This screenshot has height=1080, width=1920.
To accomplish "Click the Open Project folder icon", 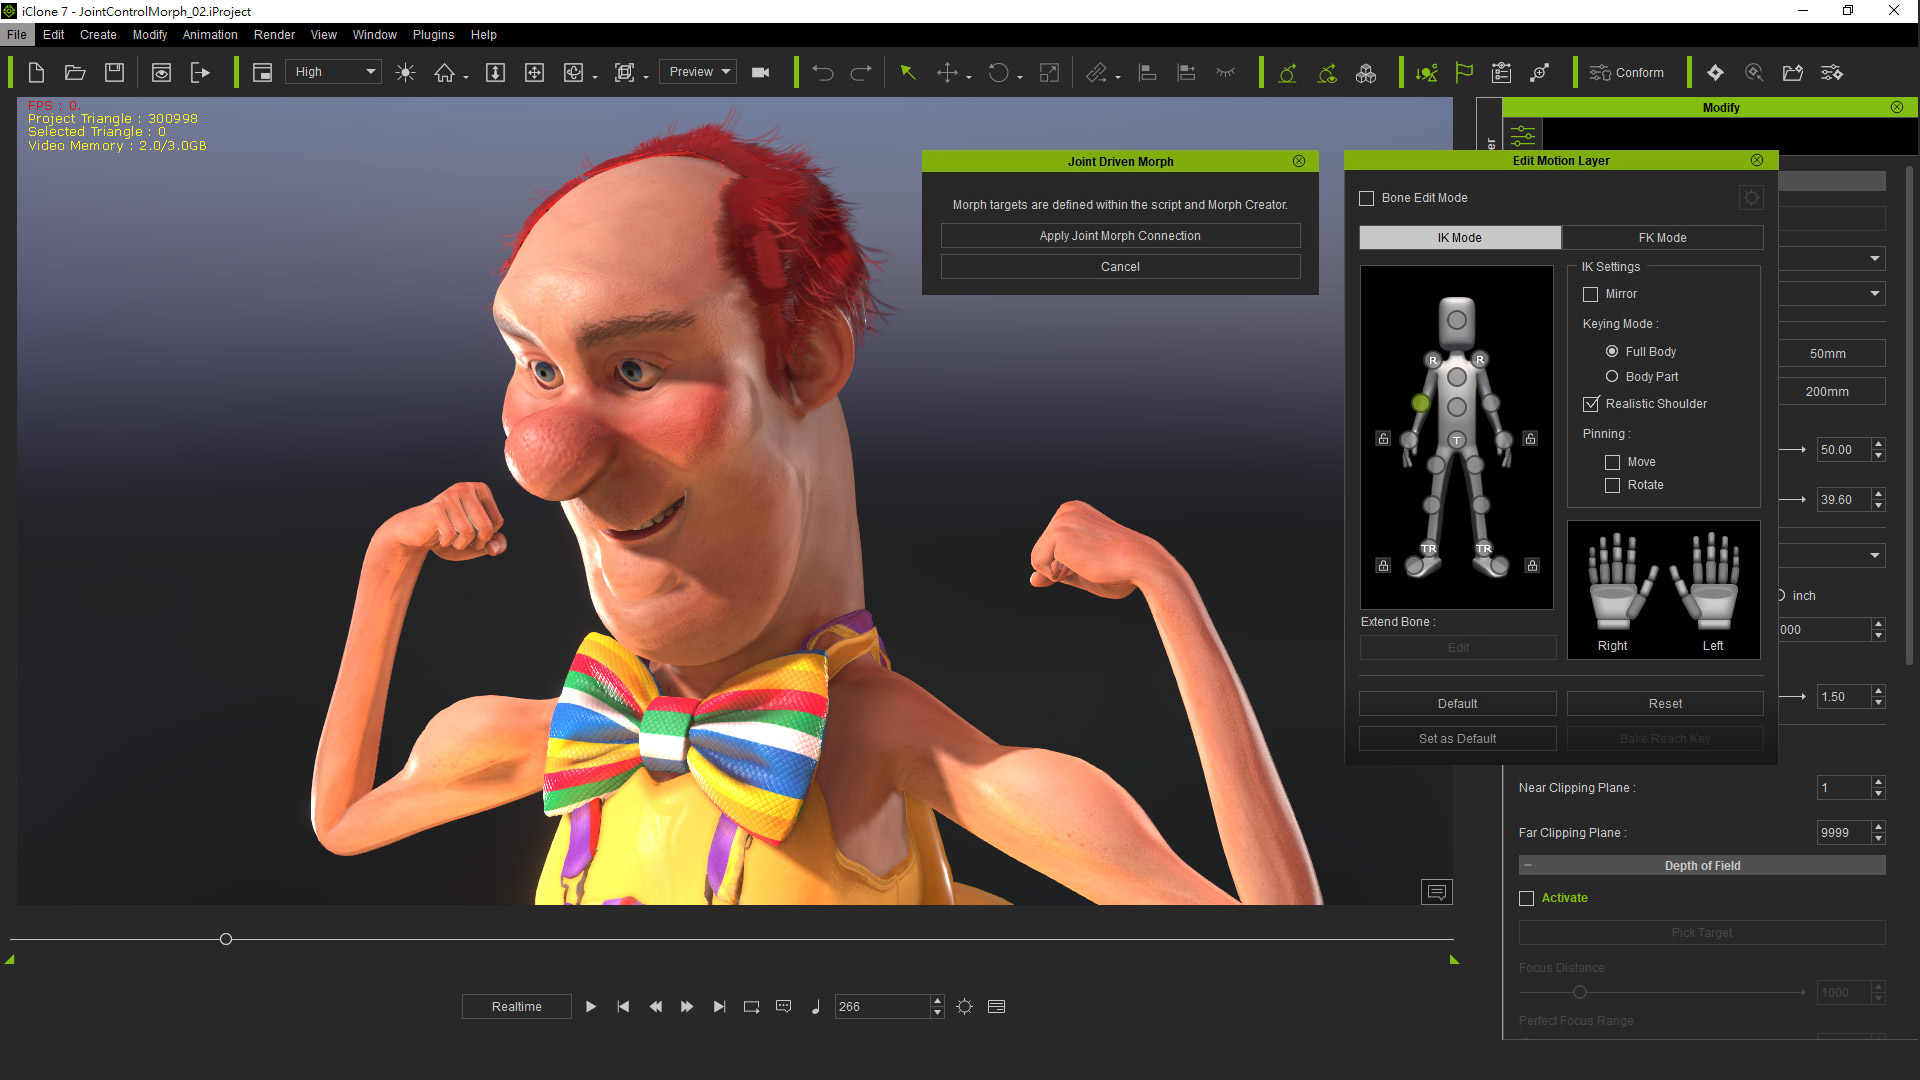I will 75,72.
